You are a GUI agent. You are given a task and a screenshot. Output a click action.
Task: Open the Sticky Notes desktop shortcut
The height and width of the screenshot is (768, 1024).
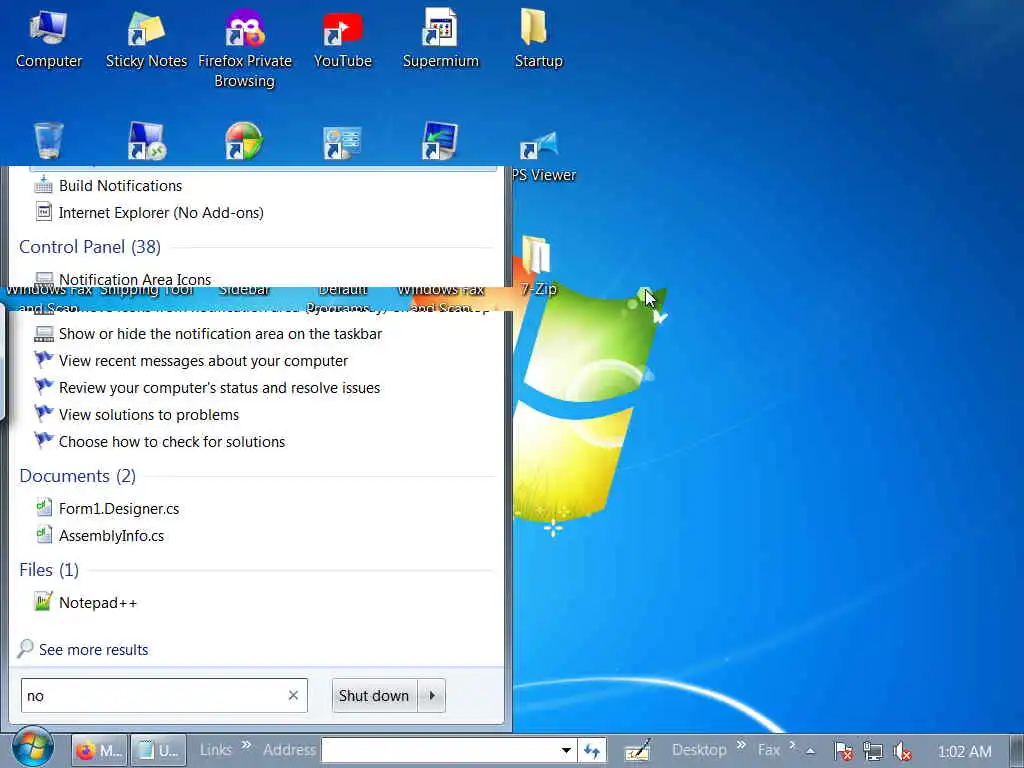[x=146, y=39]
